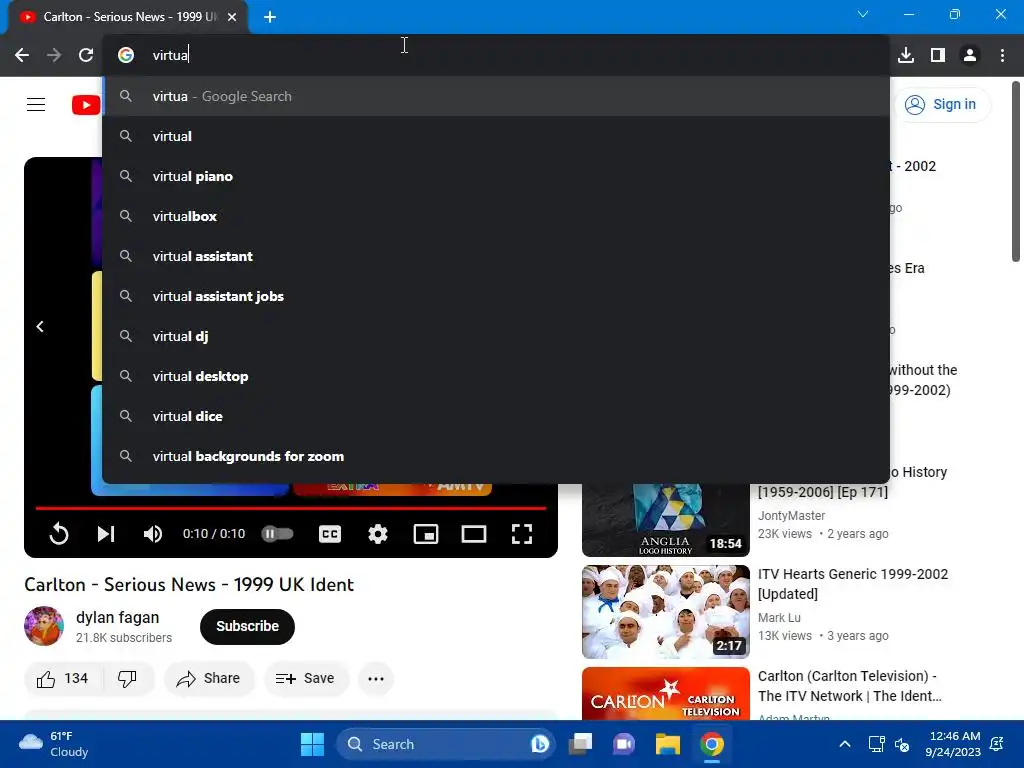Screen dimensions: 1024x768
Task: Choose 'virtual backgrounds for zoom' suggestion
Action: [496, 456]
